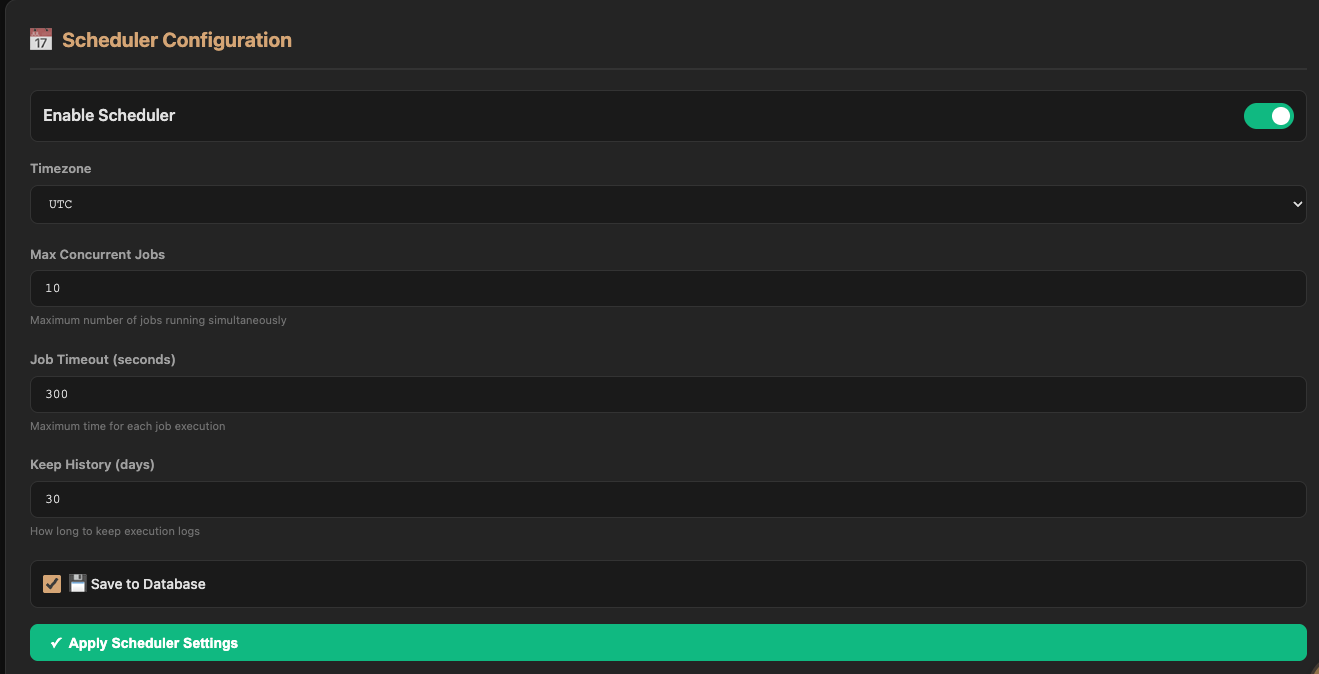Click the hint about jobs running simultaneously
Screen dimensions: 1319x674
158,320
